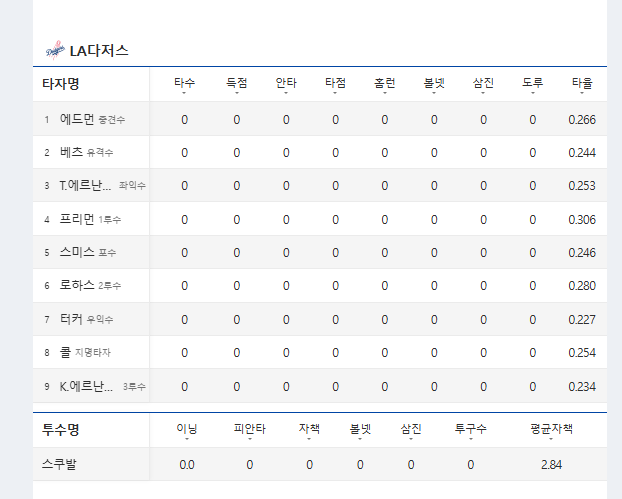This screenshot has width=622, height=499.
Task: Click batting average 0.266
Action: (x=582, y=119)
